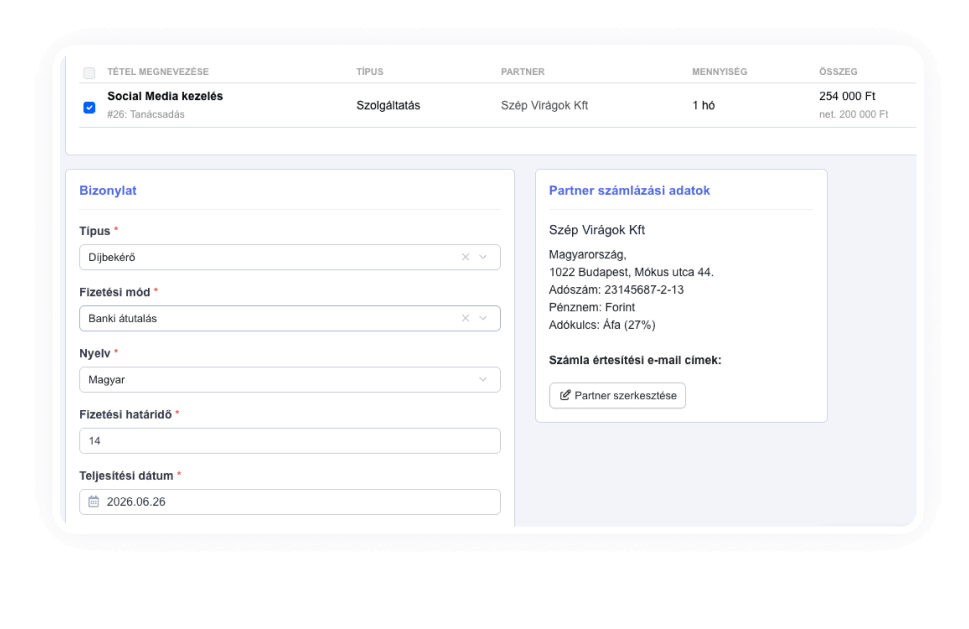Select the Social Media kezelés item name
Screen dimensions: 969x629
(165, 96)
